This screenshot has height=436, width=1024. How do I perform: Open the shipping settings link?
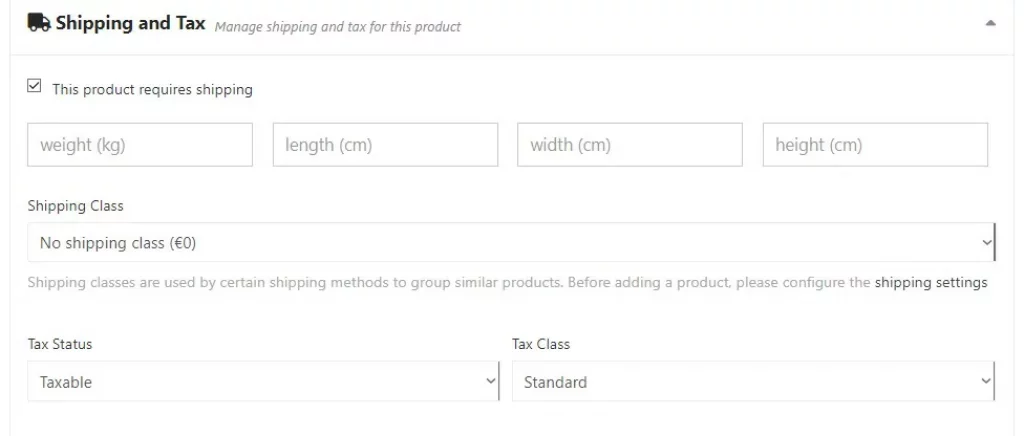tap(931, 282)
